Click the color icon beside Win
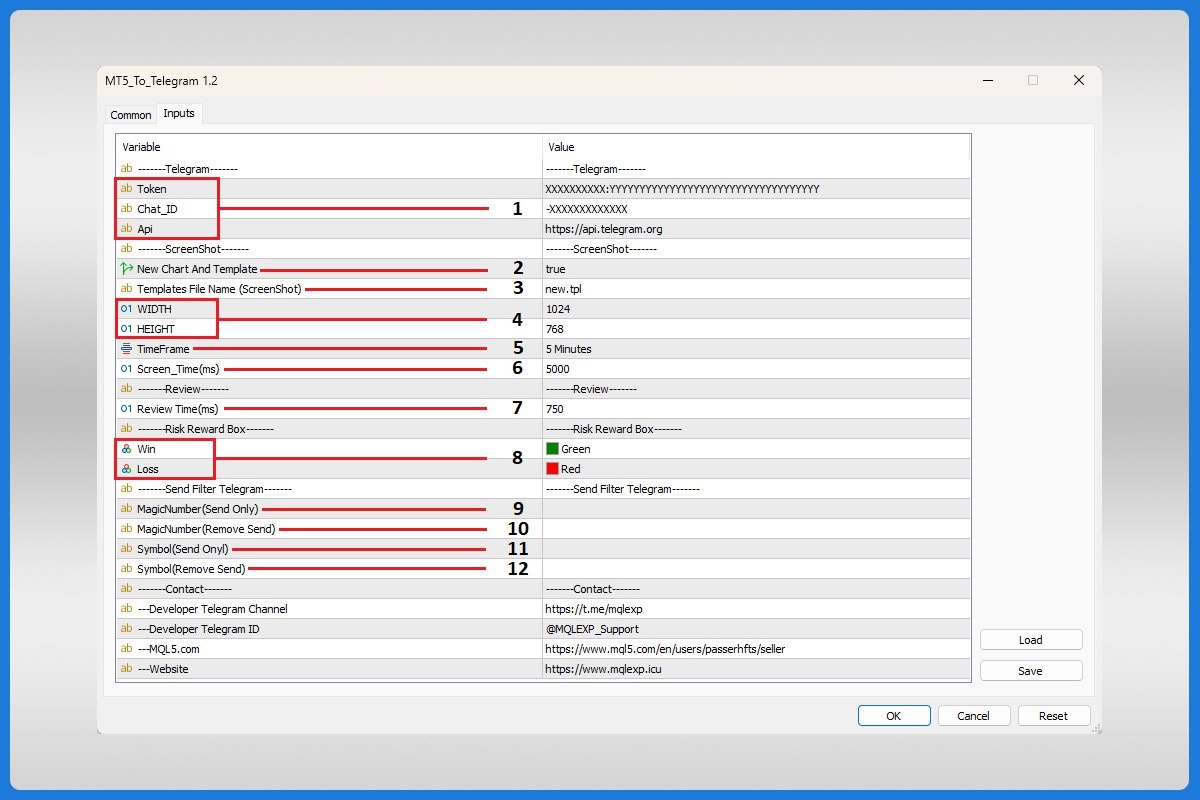Viewport: 1200px width, 800px height. (126, 449)
